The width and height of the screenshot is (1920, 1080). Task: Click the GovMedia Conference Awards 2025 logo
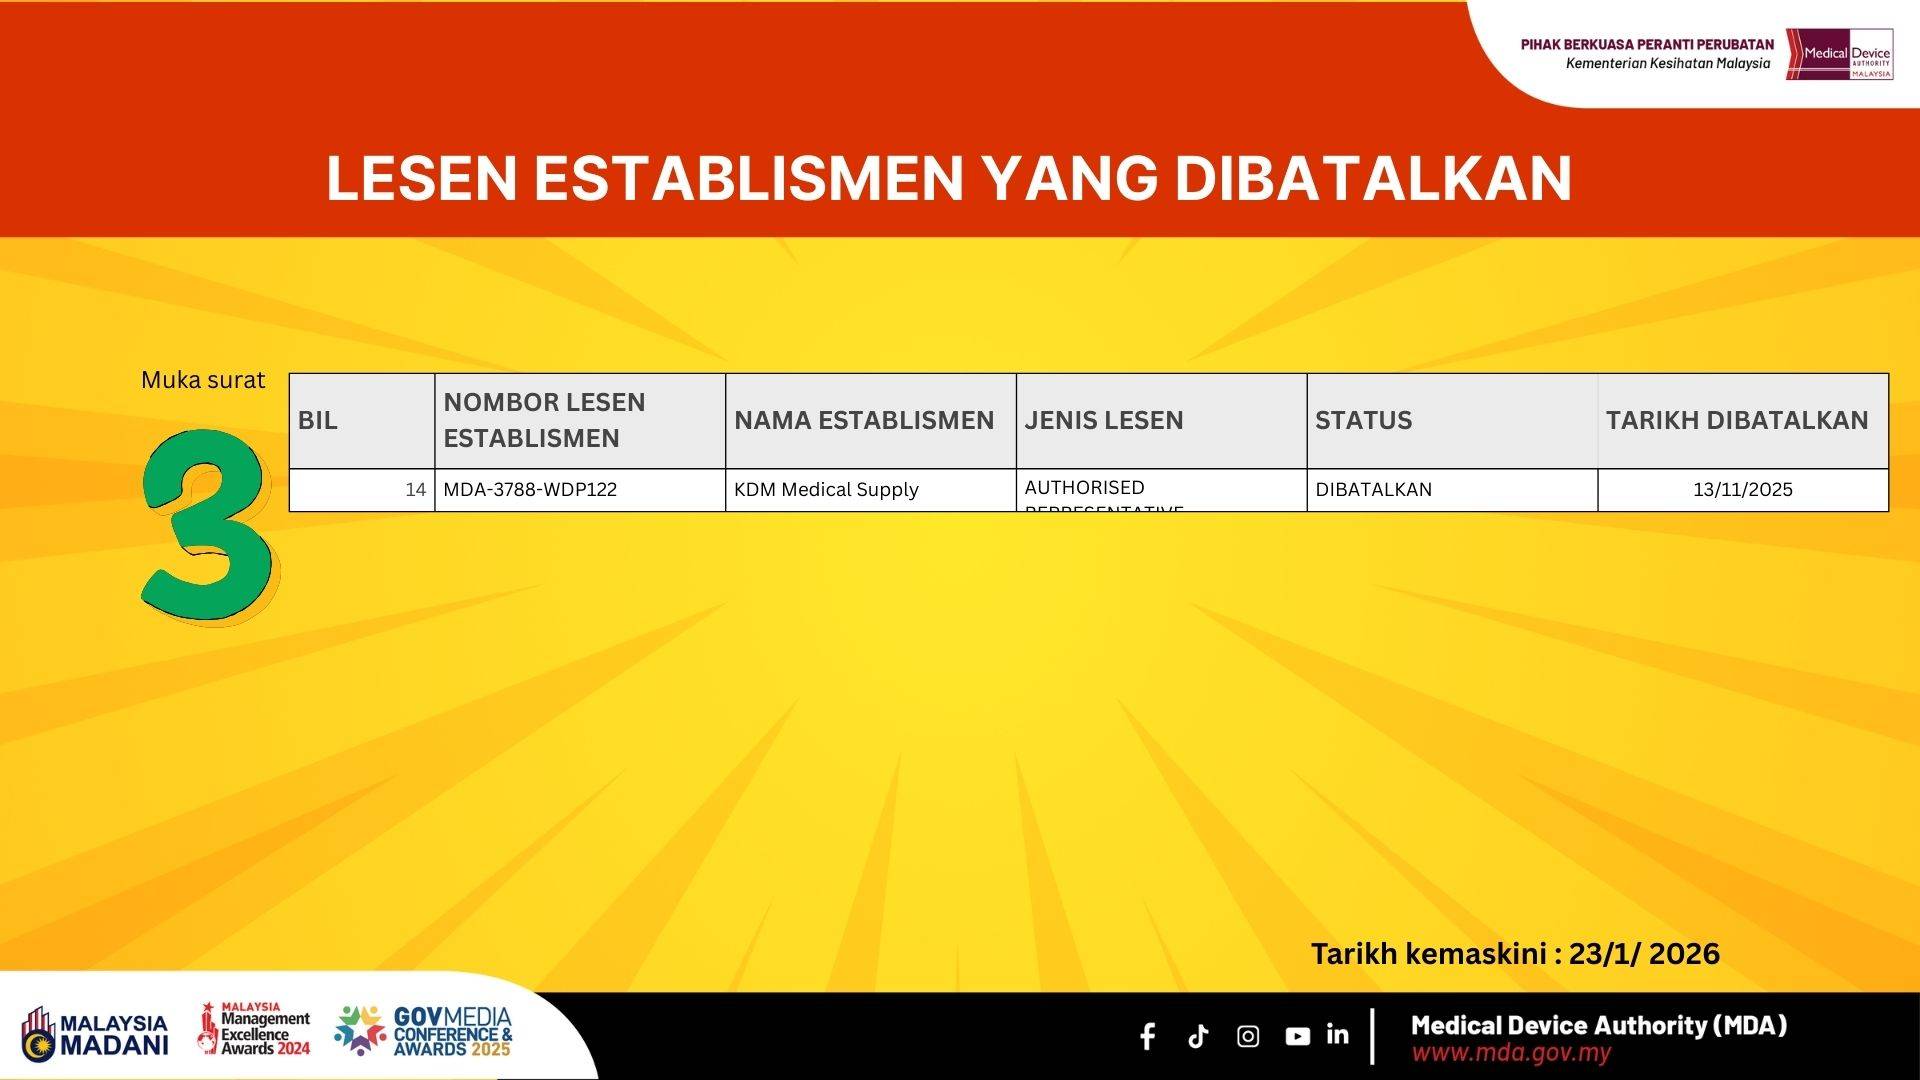[x=424, y=1031]
